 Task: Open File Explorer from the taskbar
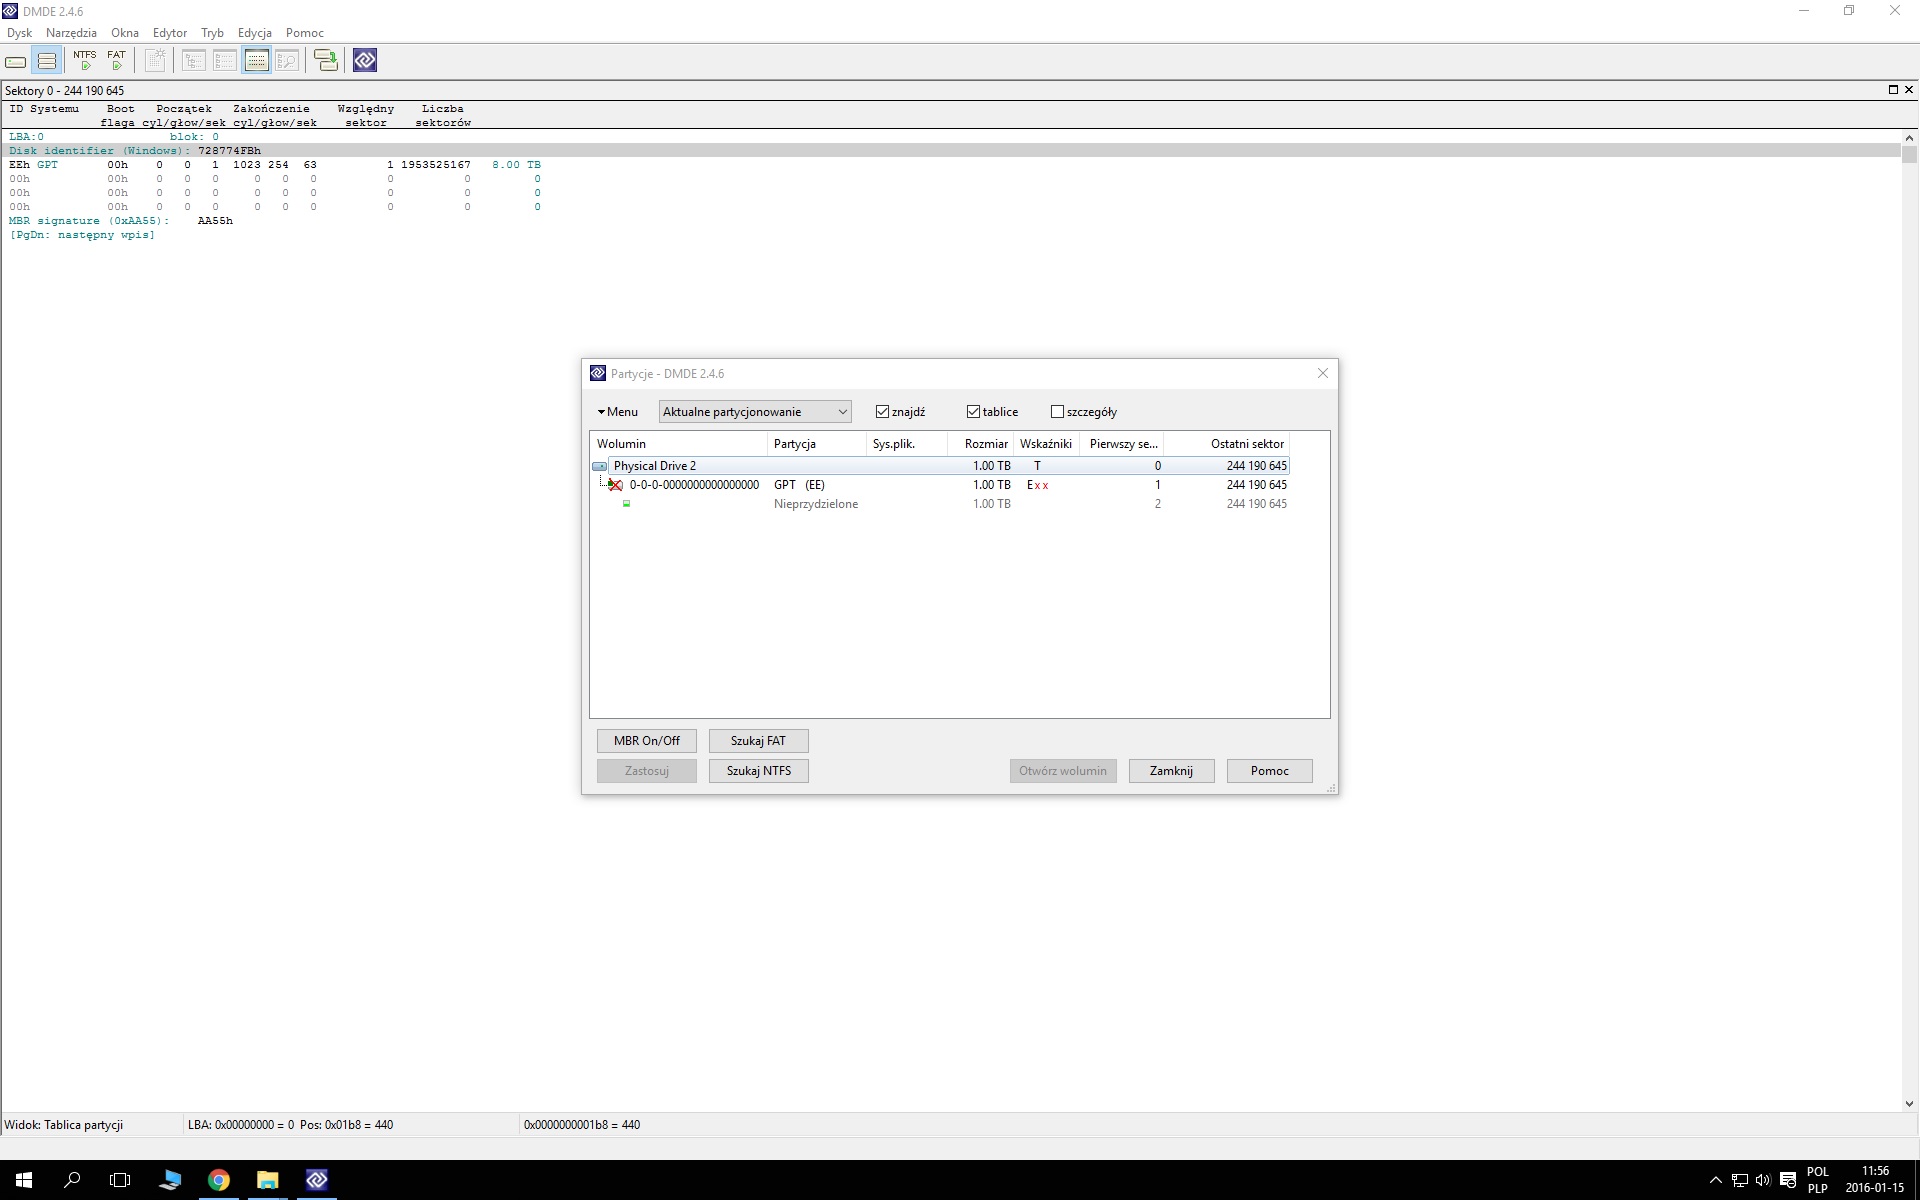(x=267, y=1180)
